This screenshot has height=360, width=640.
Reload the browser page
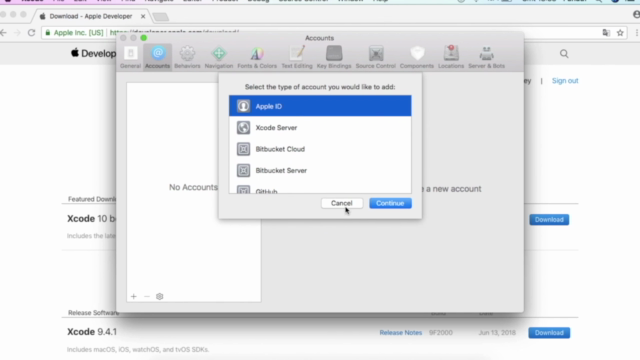coord(31,33)
